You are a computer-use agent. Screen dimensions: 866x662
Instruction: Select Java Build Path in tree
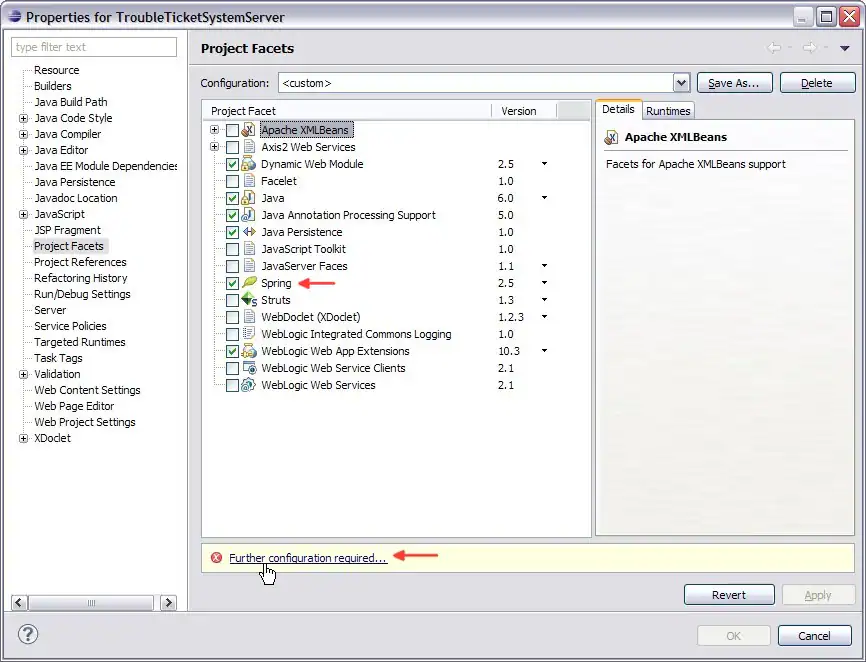(x=71, y=102)
